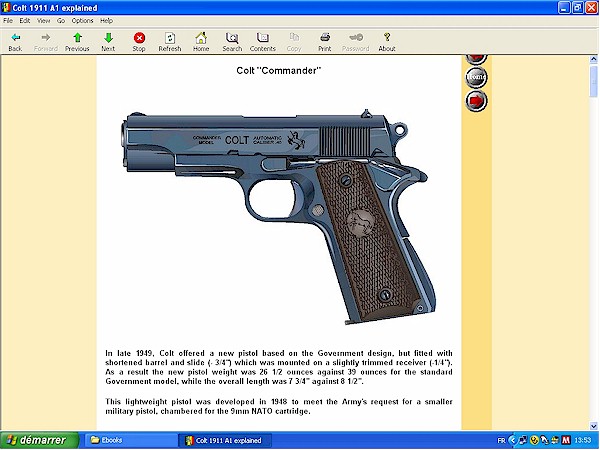
Task: Print the current page
Action: pyautogui.click(x=324, y=42)
